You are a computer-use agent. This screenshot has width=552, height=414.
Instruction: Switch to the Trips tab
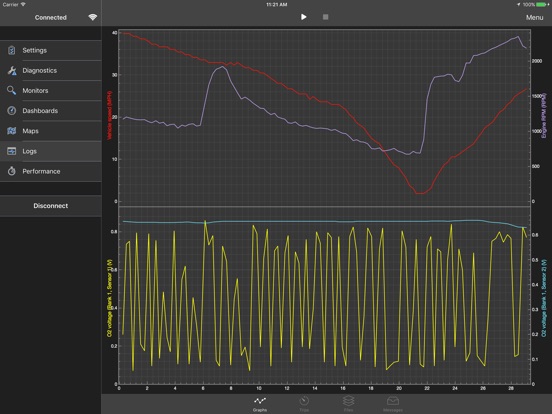[304, 404]
